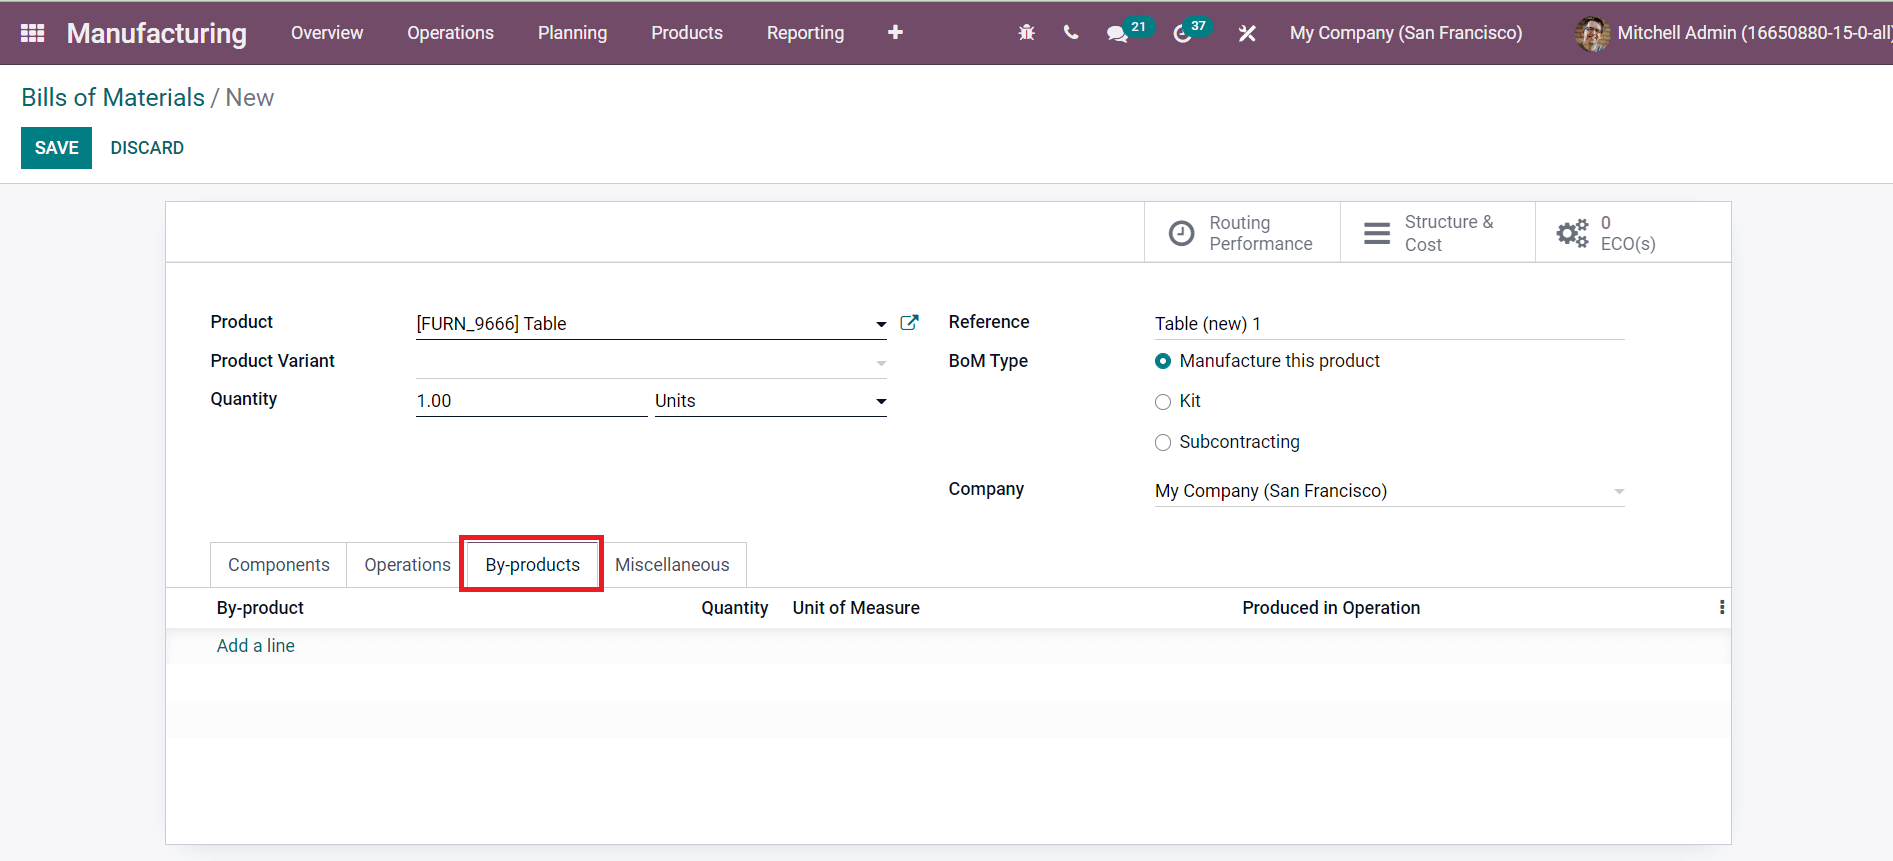Screen dimensions: 1893x861
Task: Click the Quantity 1.00 input field
Action: tap(531, 401)
